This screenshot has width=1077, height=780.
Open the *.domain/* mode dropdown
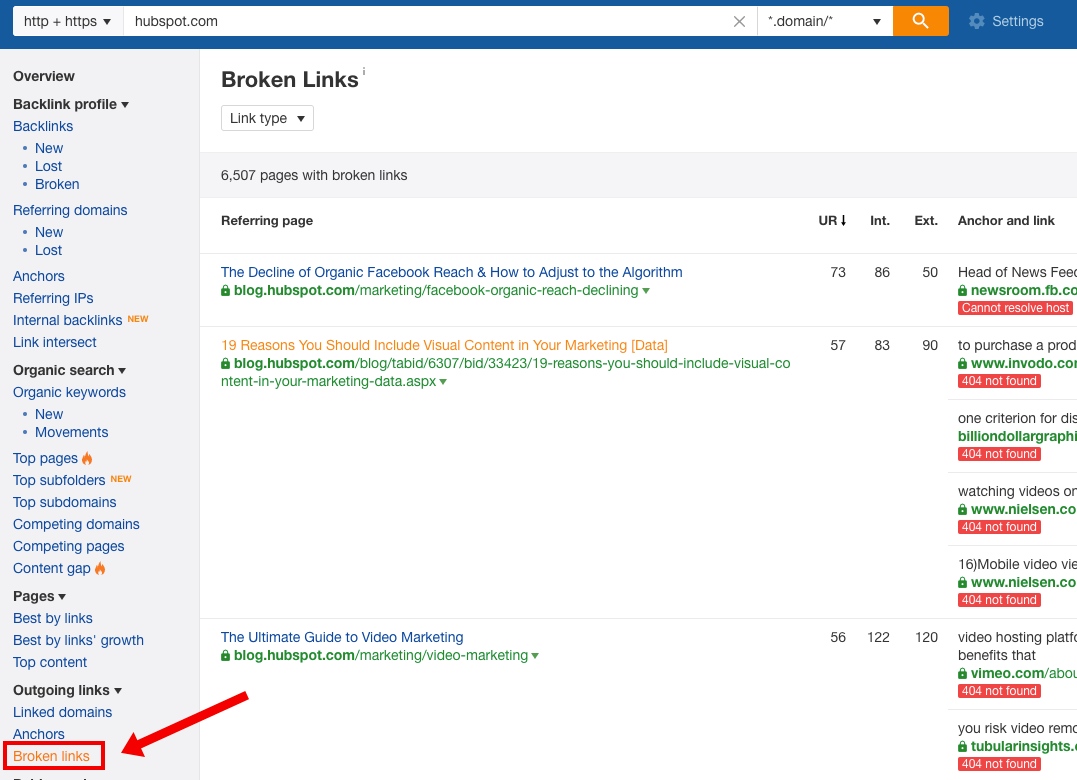point(825,21)
